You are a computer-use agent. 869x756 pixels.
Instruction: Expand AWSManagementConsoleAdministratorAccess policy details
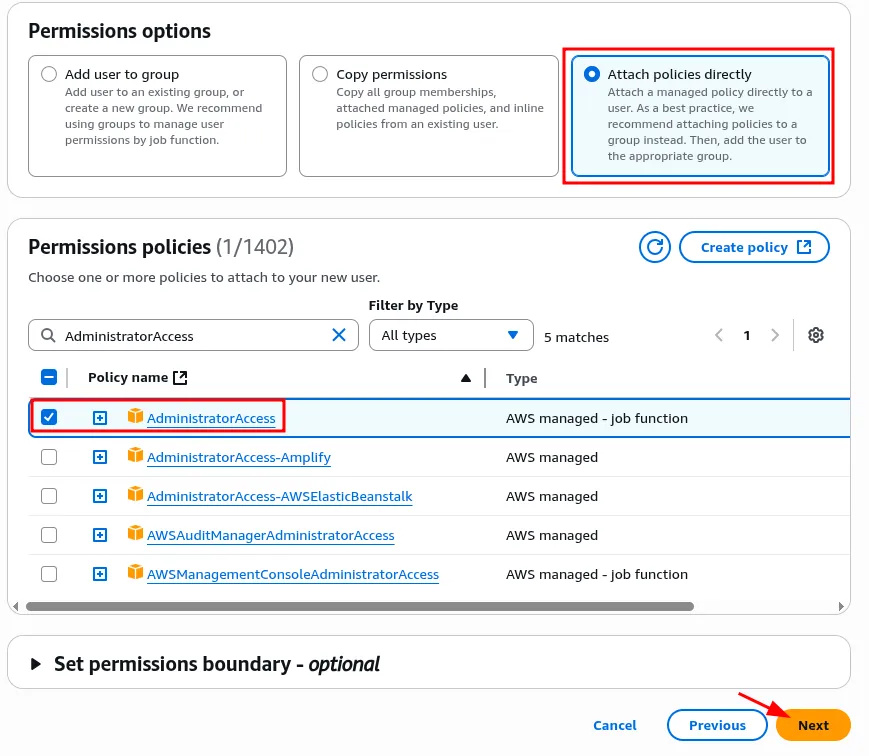(100, 574)
